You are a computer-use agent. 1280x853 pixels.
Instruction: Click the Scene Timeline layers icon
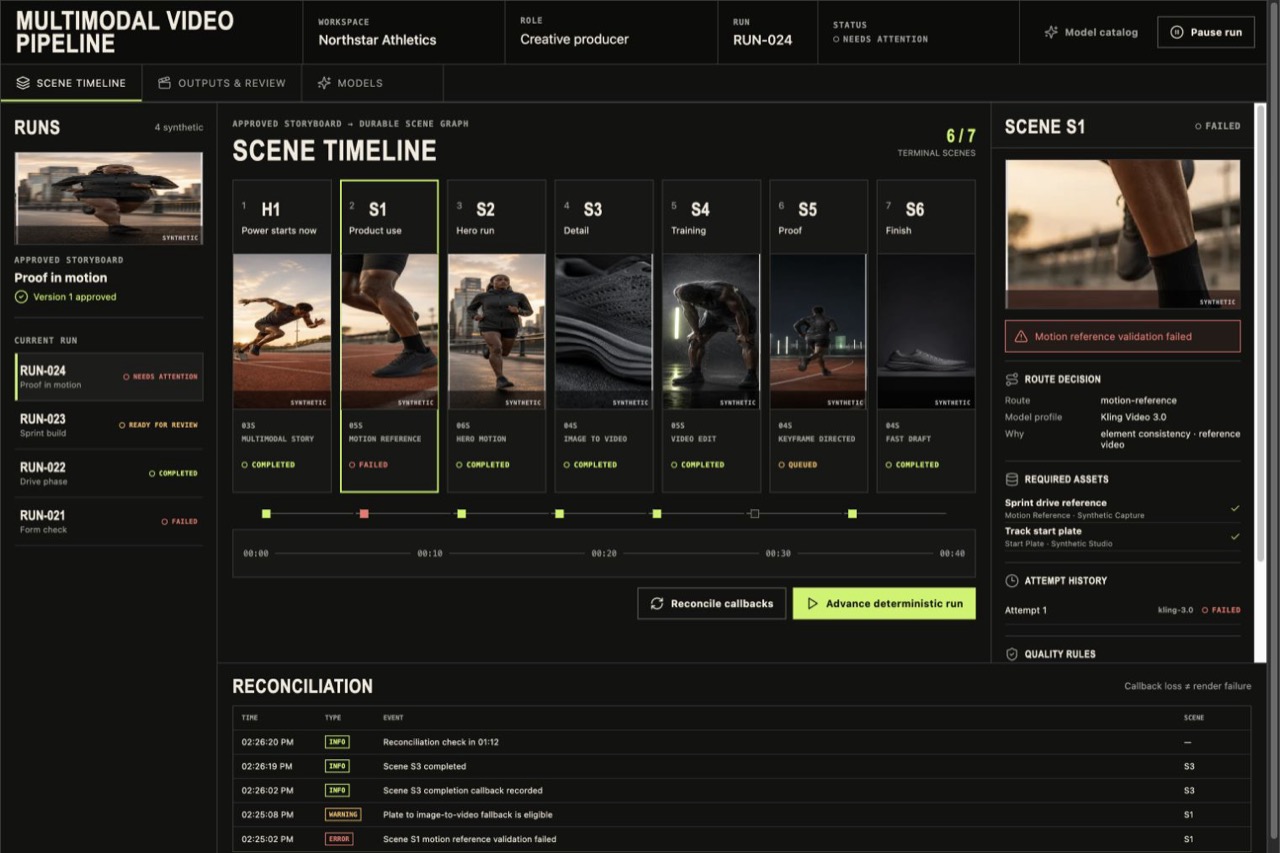tap(23, 83)
